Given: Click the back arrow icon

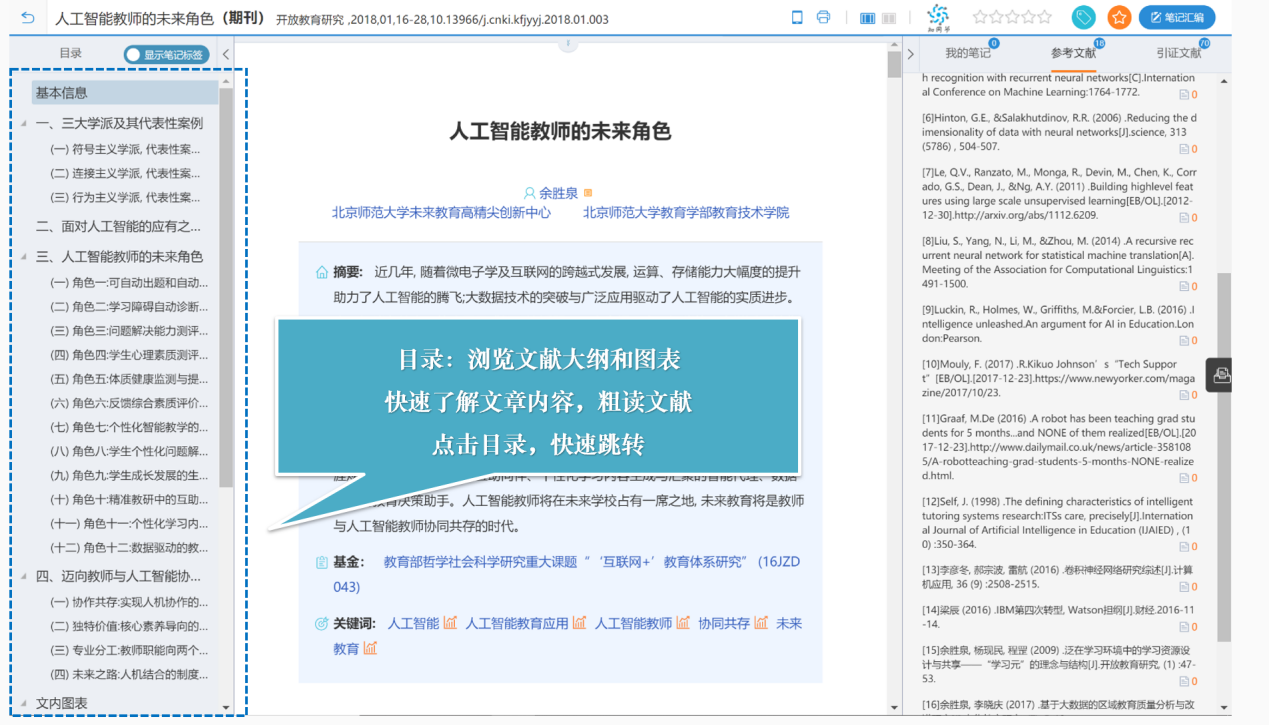Looking at the screenshot, I should [27, 18].
